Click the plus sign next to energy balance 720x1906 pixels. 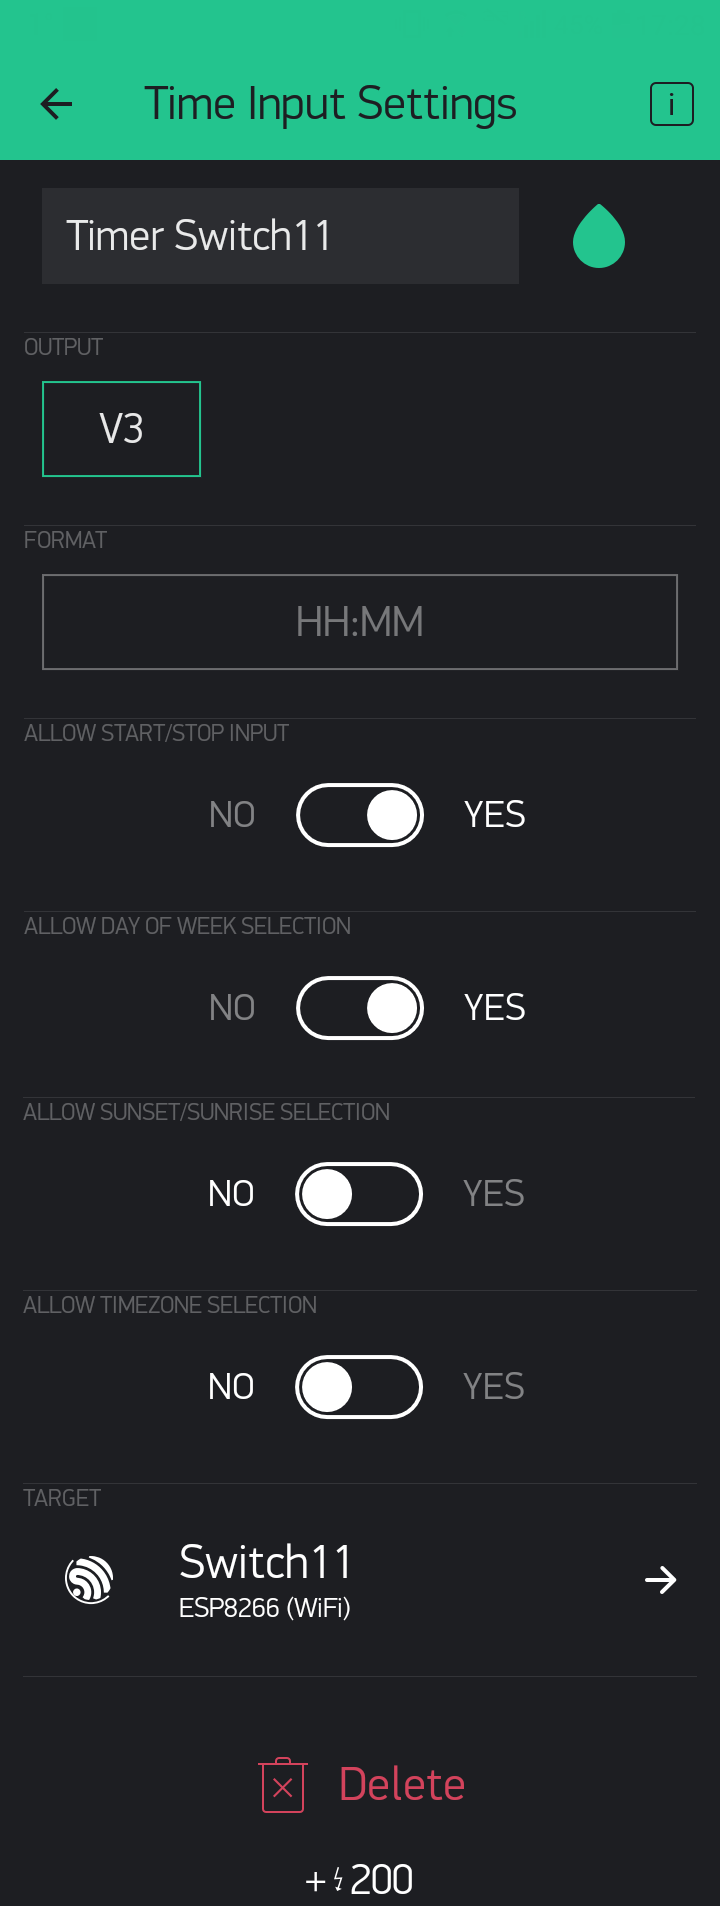pyautogui.click(x=314, y=1878)
